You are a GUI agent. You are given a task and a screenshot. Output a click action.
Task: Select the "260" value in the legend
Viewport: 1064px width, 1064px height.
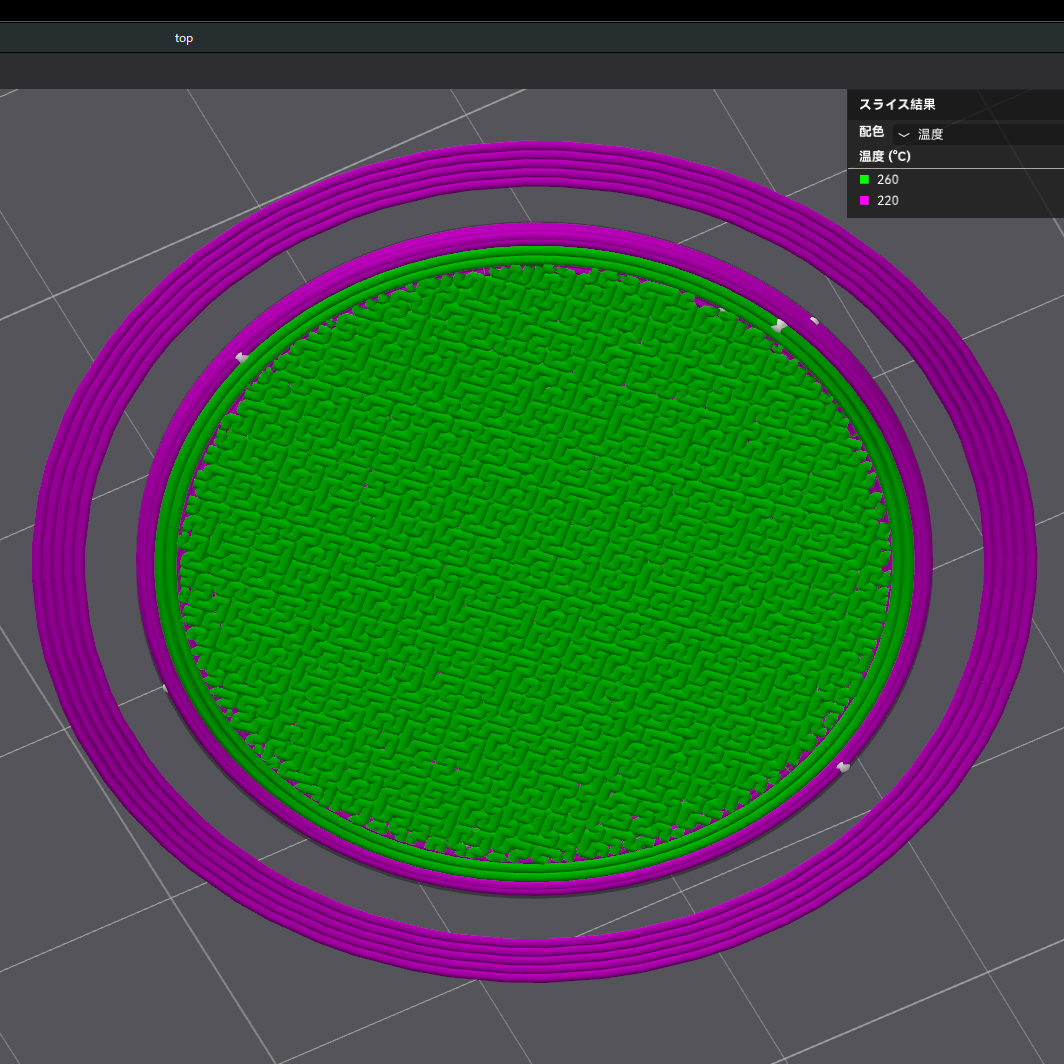coord(888,180)
